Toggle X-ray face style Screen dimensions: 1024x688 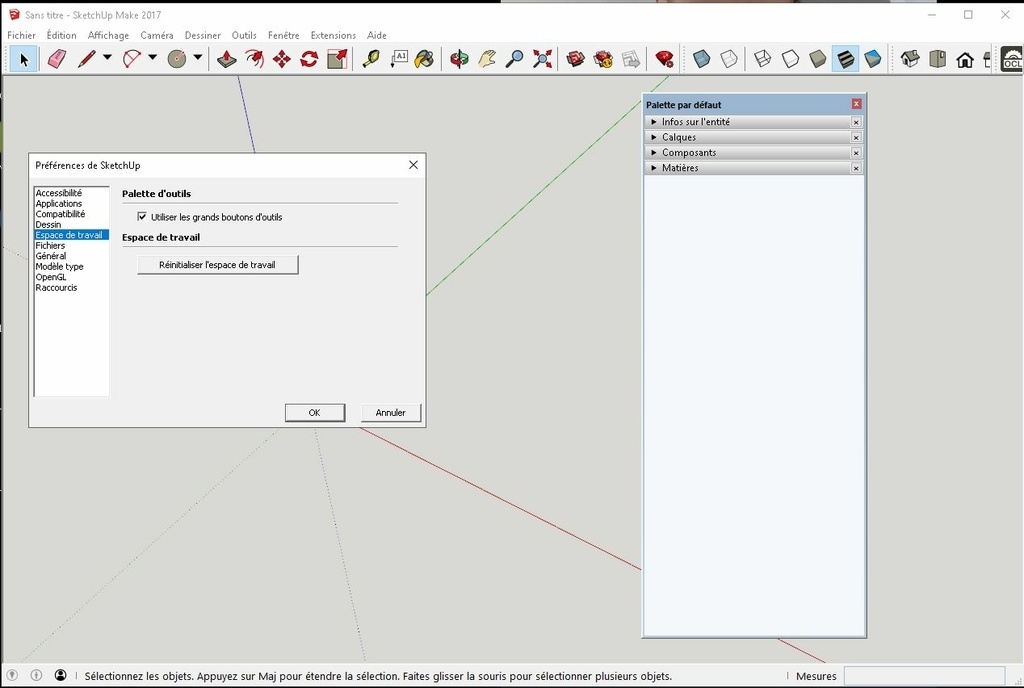click(x=701, y=59)
